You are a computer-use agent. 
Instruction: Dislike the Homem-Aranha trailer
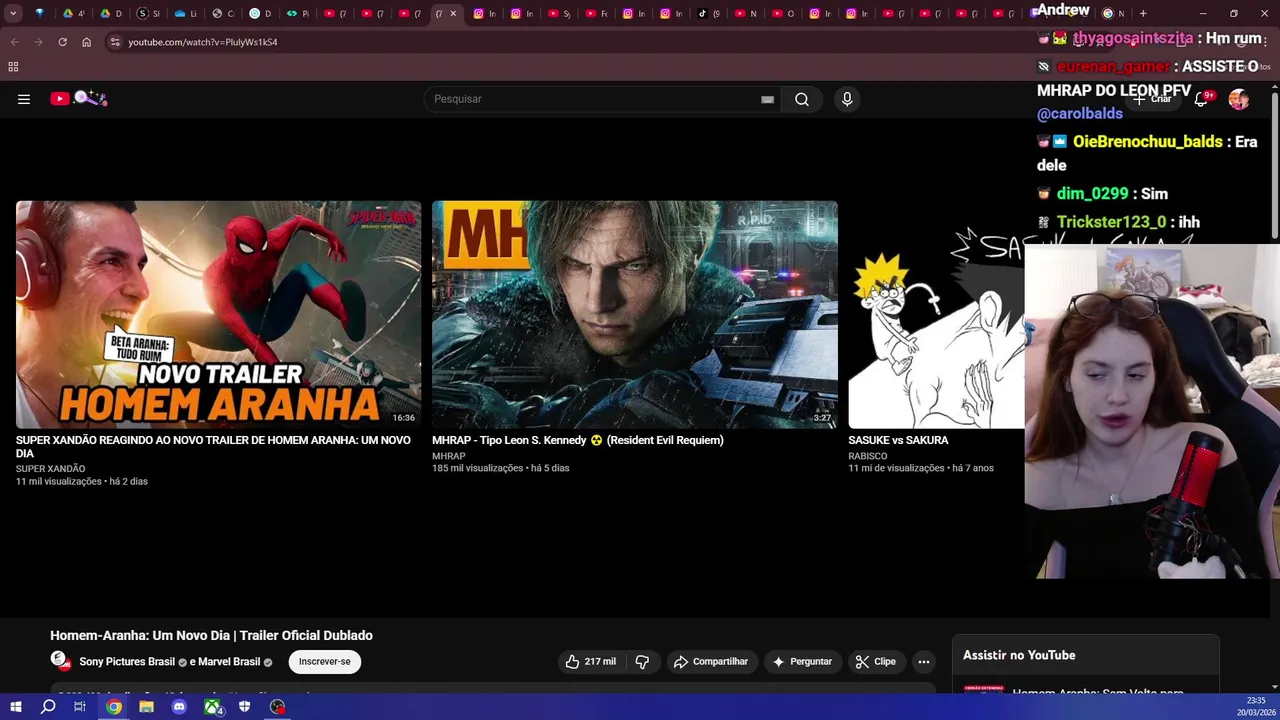pos(642,662)
